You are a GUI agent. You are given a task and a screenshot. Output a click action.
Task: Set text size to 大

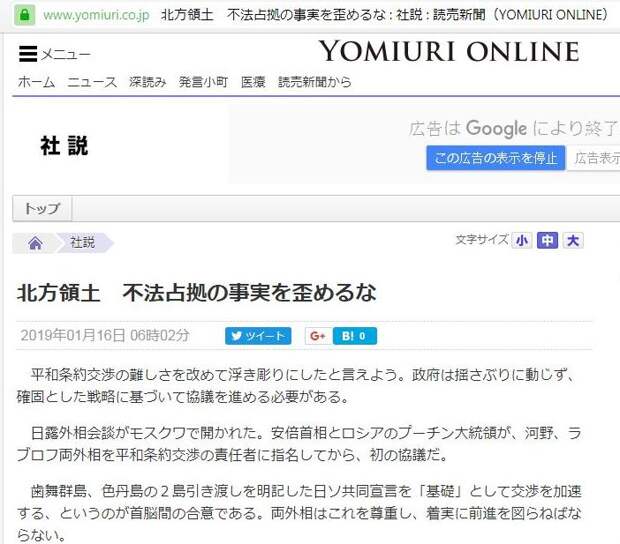click(573, 240)
